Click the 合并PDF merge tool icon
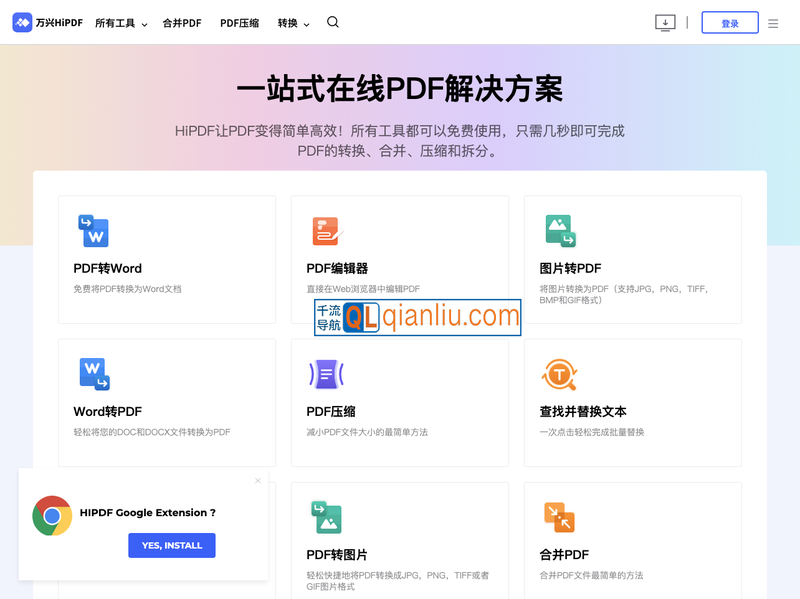 (558, 517)
